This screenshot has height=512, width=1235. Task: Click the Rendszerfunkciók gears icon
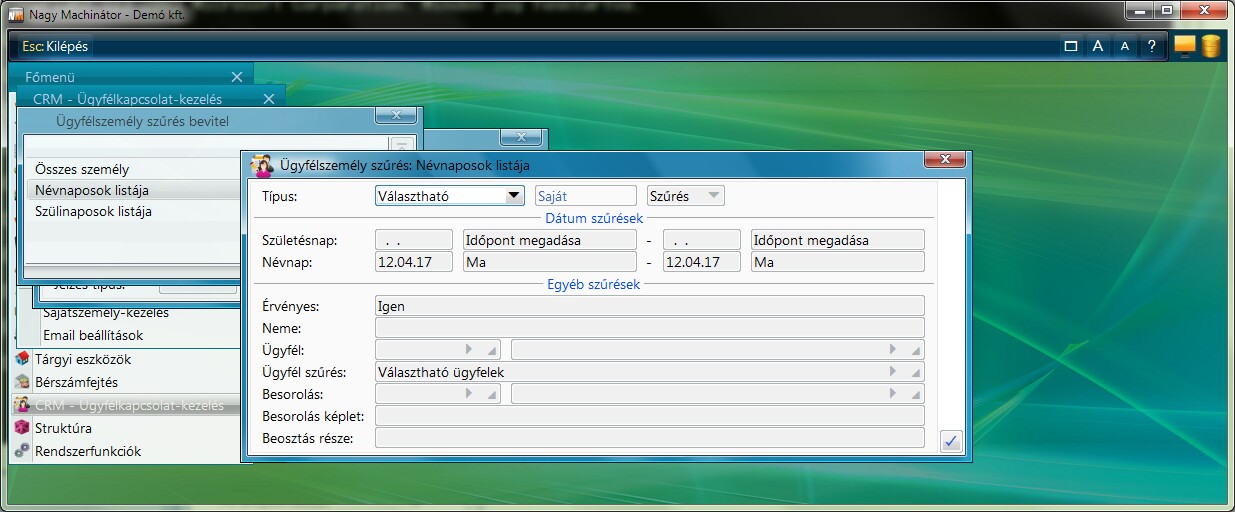[x=22, y=451]
